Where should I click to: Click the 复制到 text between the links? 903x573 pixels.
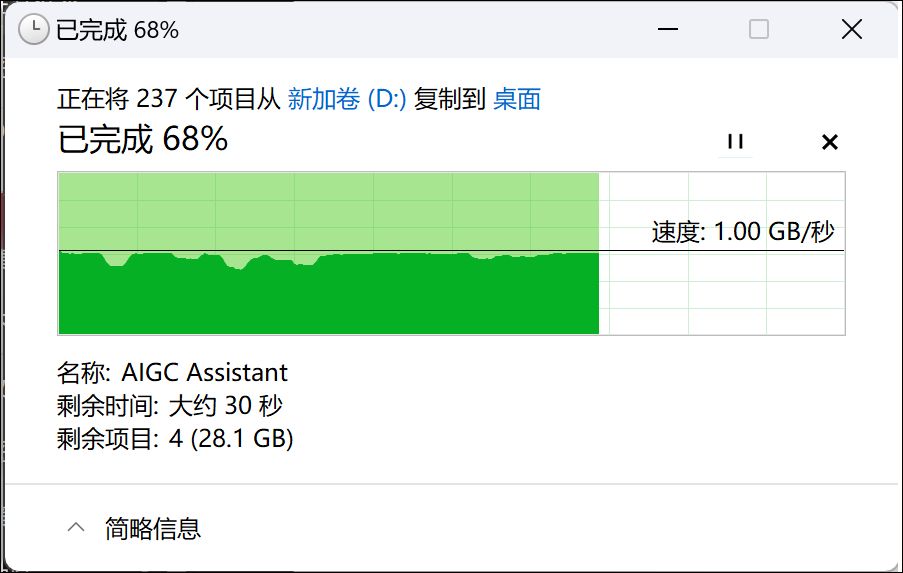[450, 99]
